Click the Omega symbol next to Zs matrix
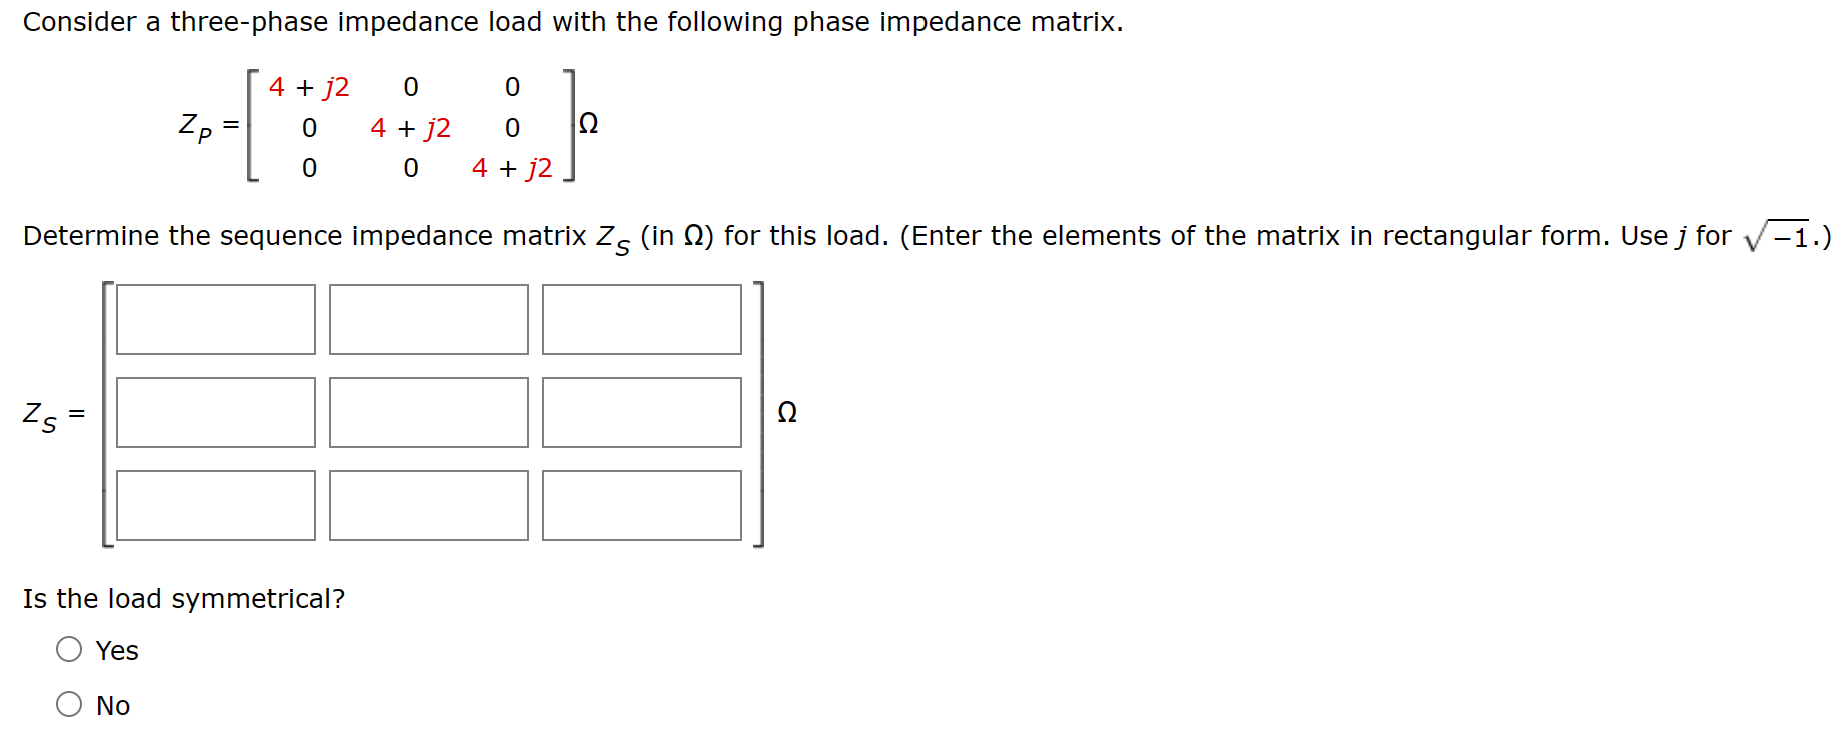Image resolution: width=1842 pixels, height=738 pixels. click(788, 411)
